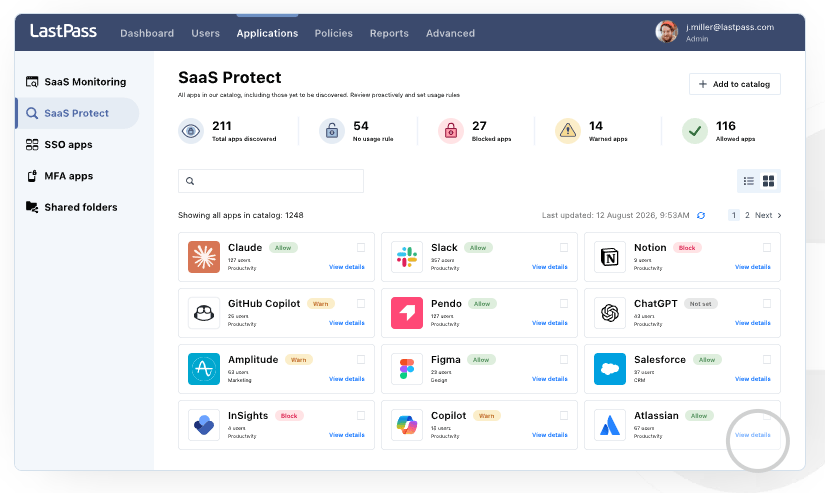825x493 pixels.
Task: Click the app catalog search field
Action: pyautogui.click(x=271, y=181)
